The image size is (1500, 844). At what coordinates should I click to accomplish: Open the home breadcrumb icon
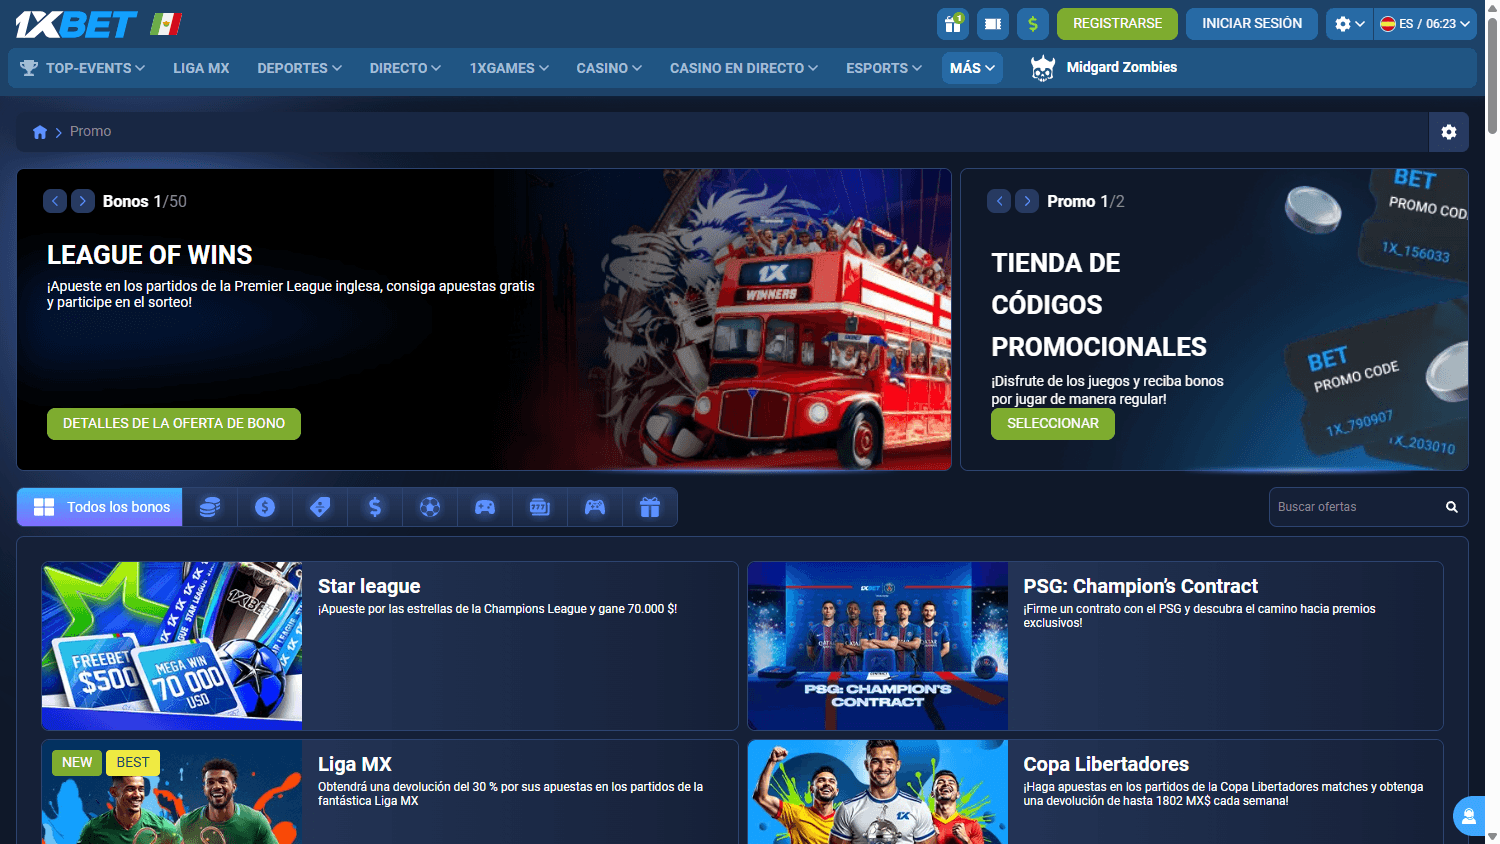[39, 131]
